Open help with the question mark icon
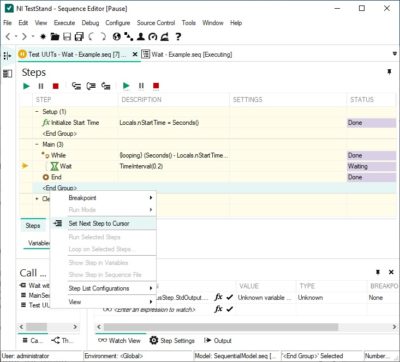 178,37
